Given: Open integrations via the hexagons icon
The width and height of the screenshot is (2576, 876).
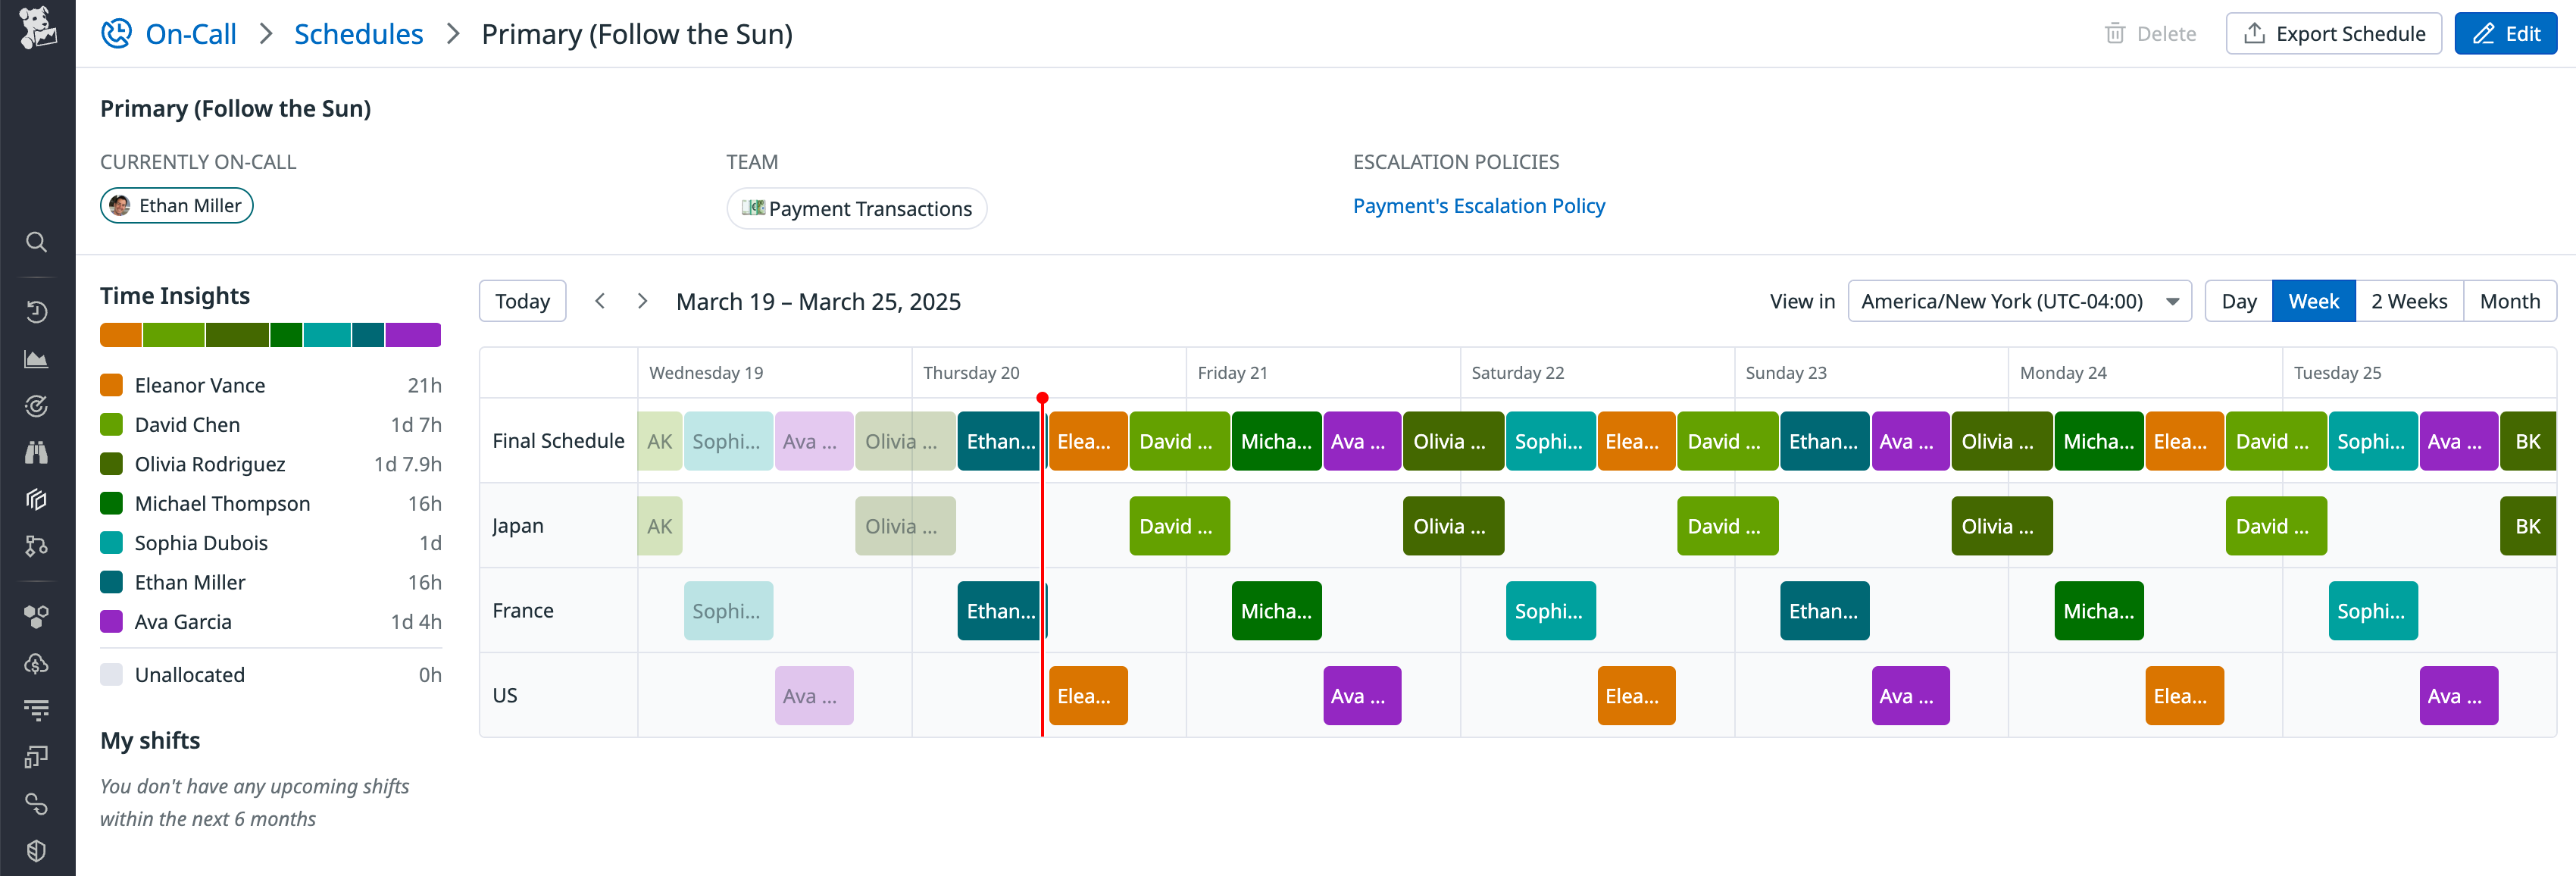Looking at the screenshot, I should click(37, 616).
